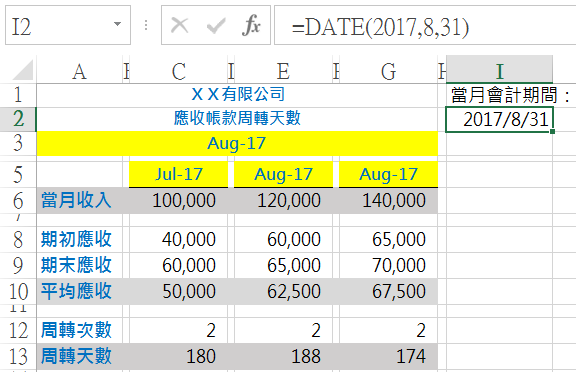Click the fill handle of cell I2
The image size is (576, 372).
(552, 131)
